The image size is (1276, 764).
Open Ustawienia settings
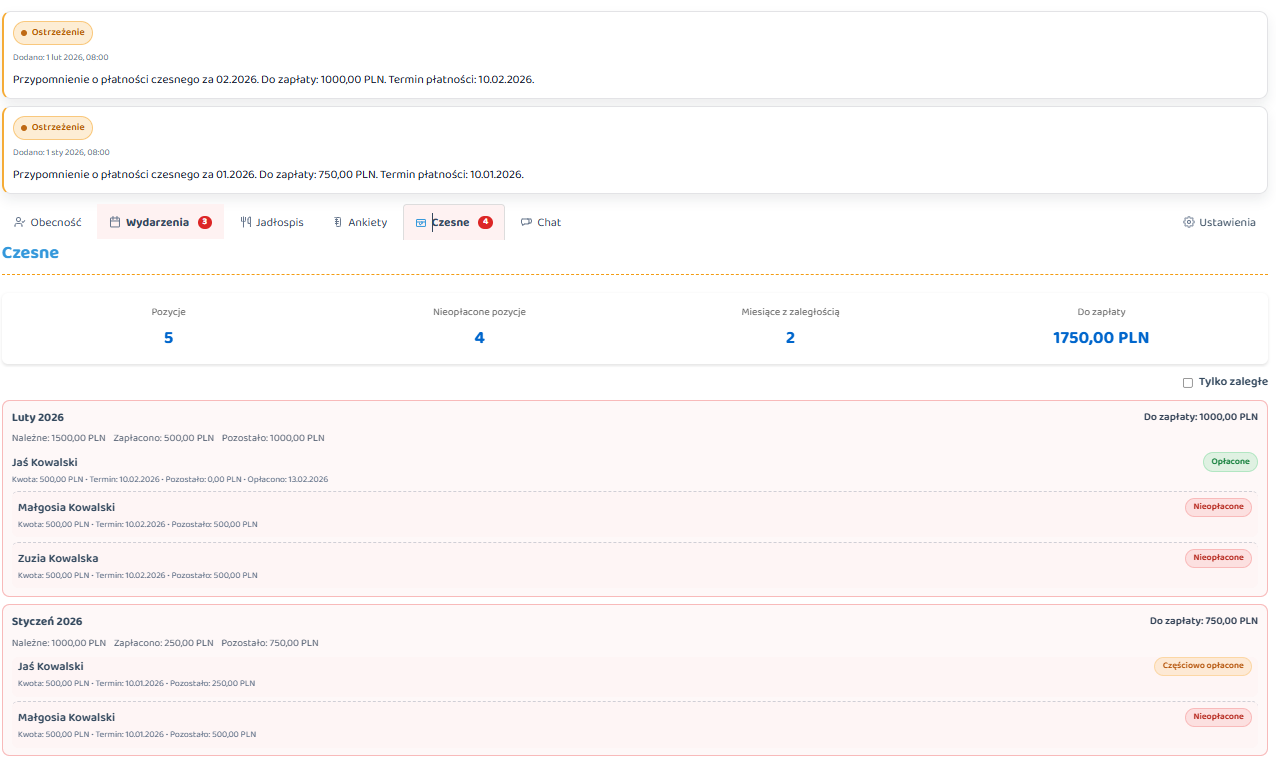[x=1219, y=222]
